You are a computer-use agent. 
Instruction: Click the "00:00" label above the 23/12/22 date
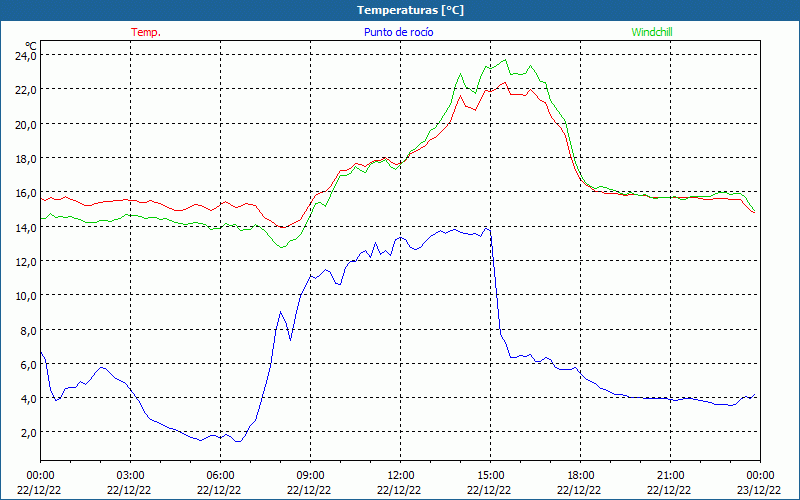click(760, 476)
